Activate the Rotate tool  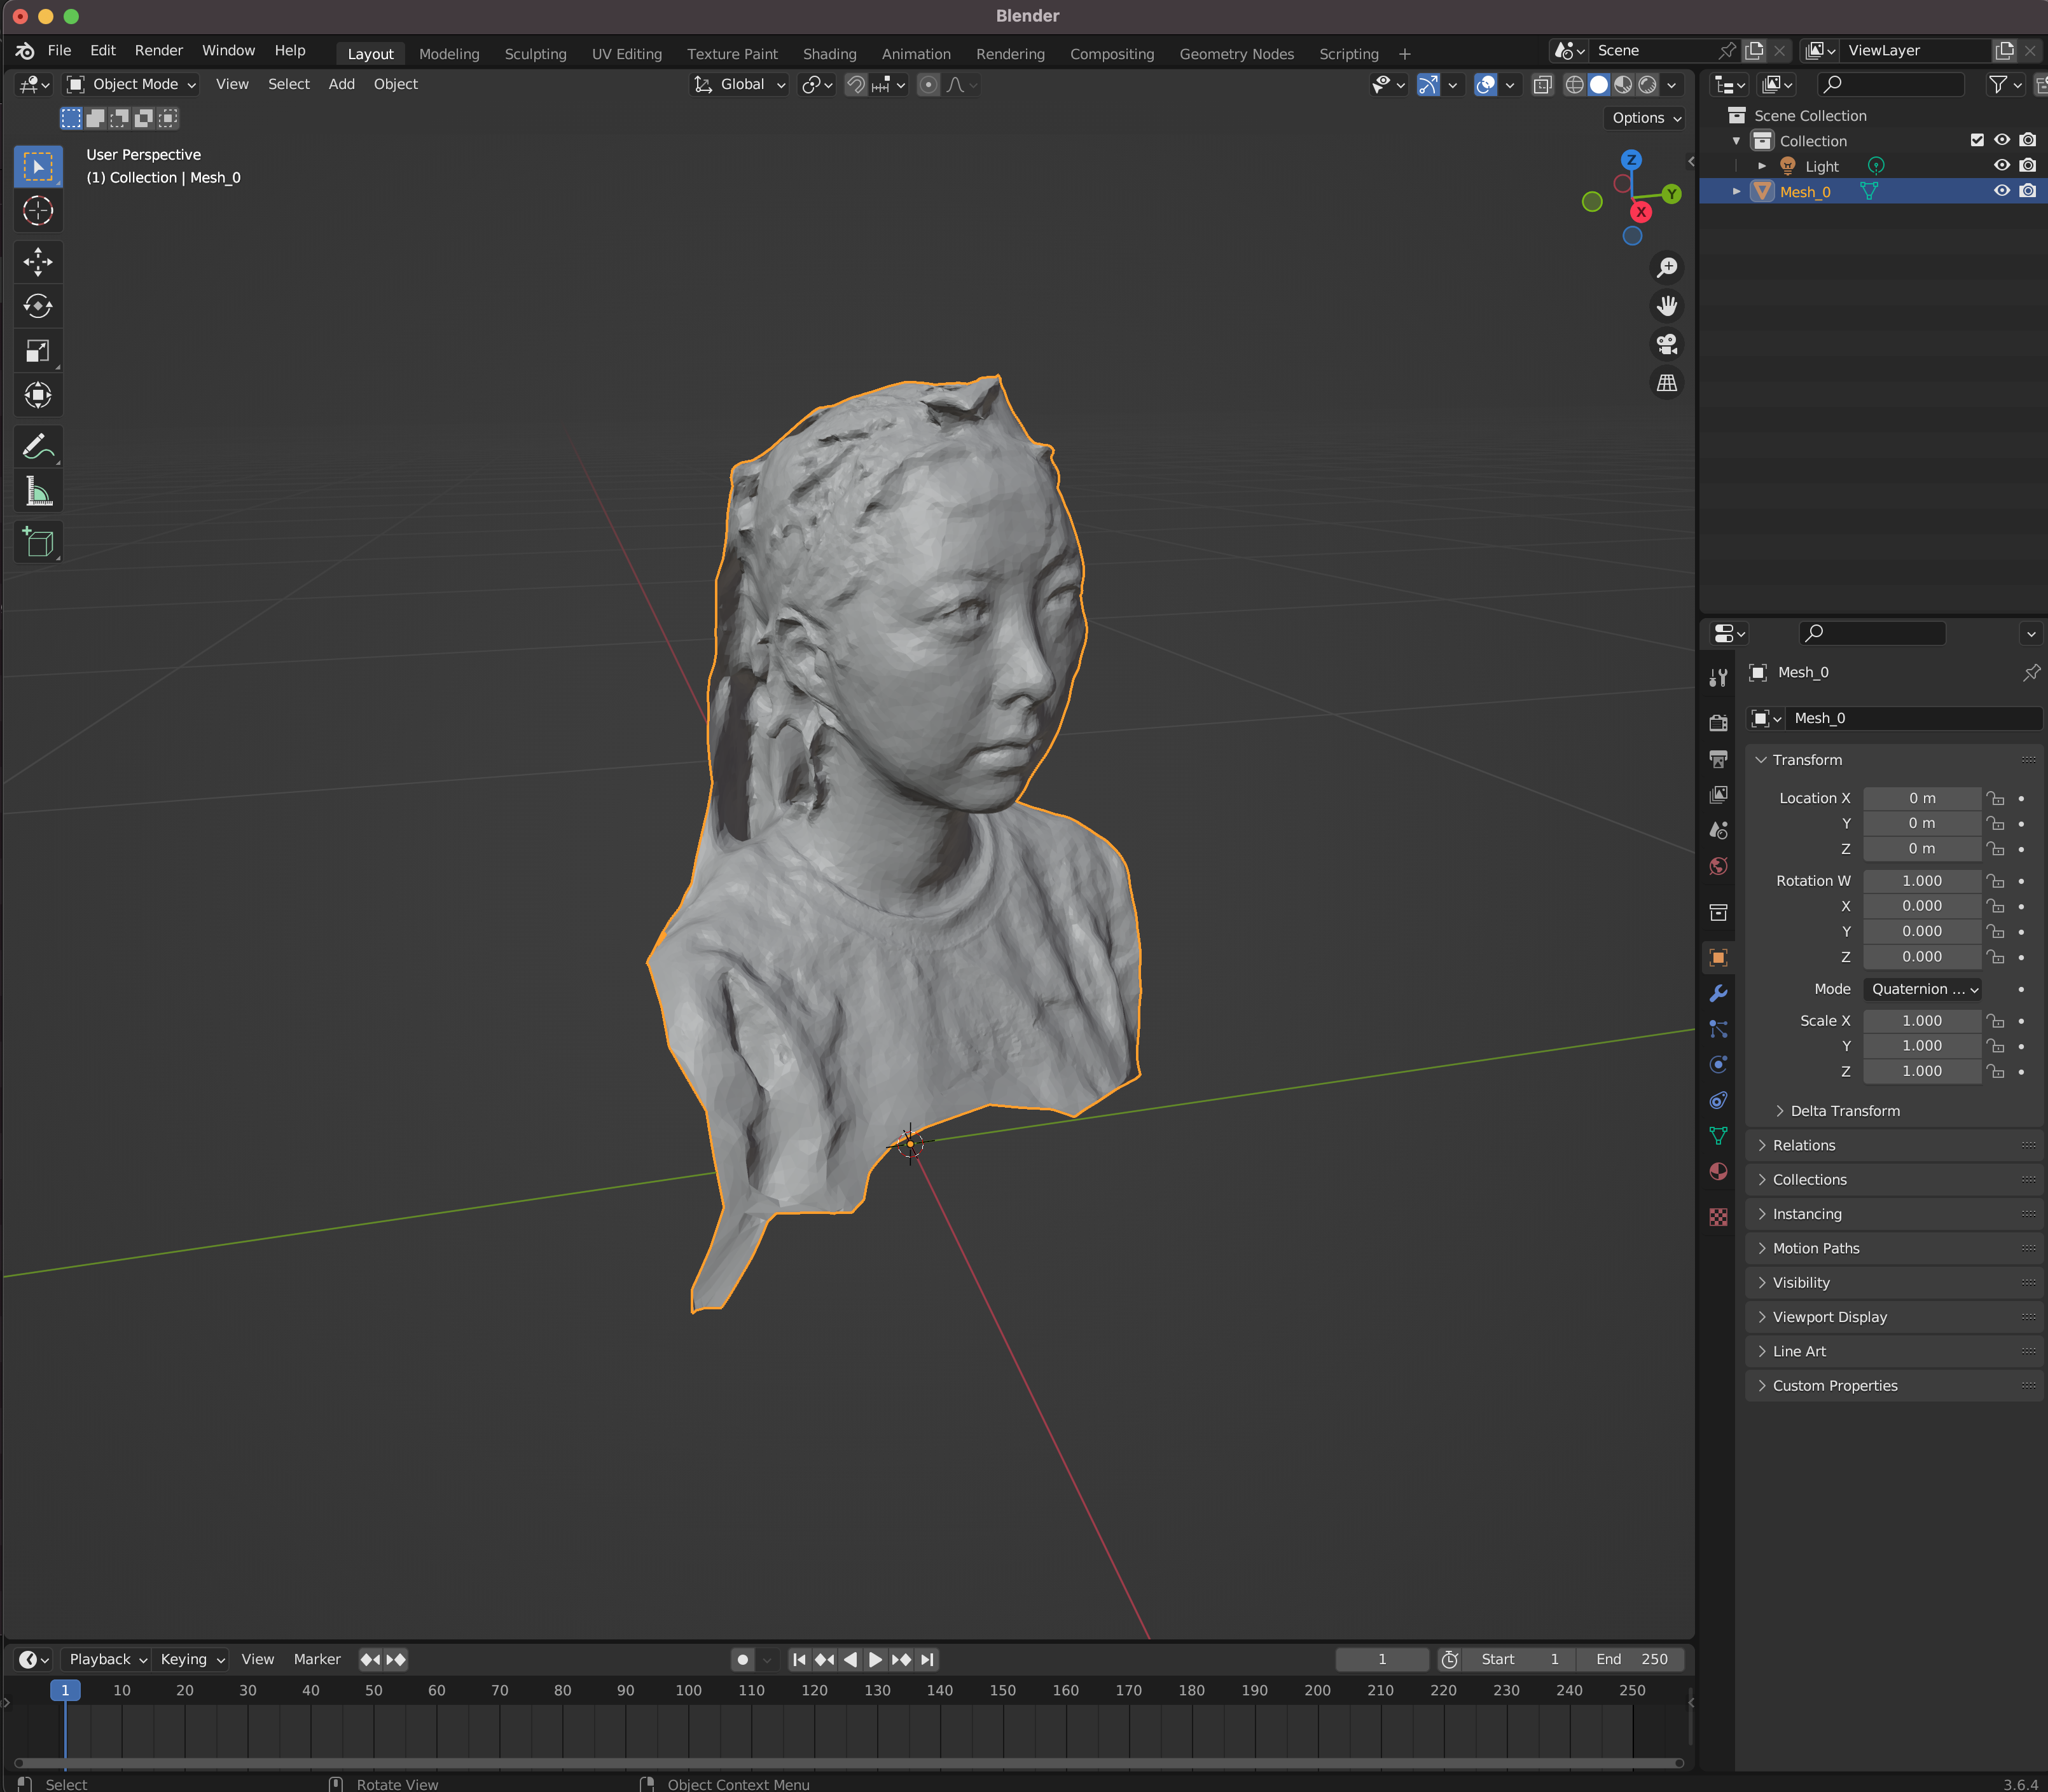[38, 306]
